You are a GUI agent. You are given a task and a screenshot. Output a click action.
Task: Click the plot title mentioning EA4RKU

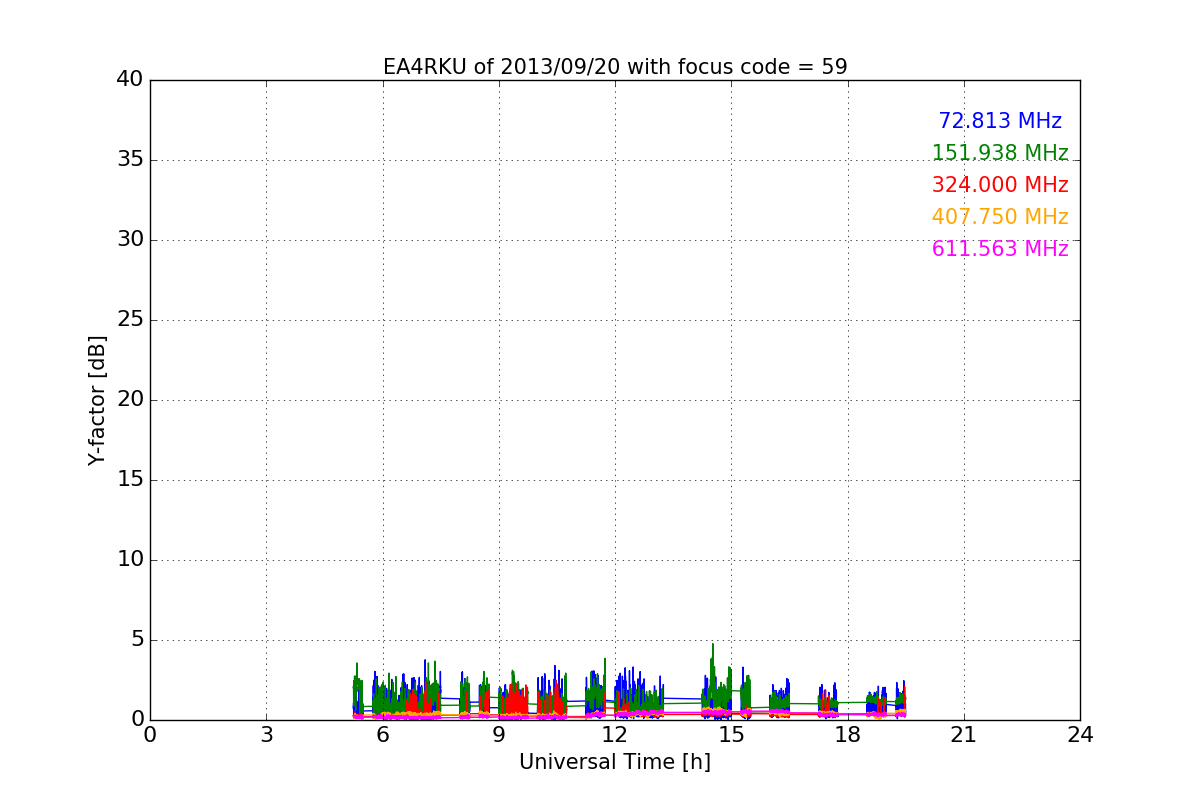coord(615,67)
